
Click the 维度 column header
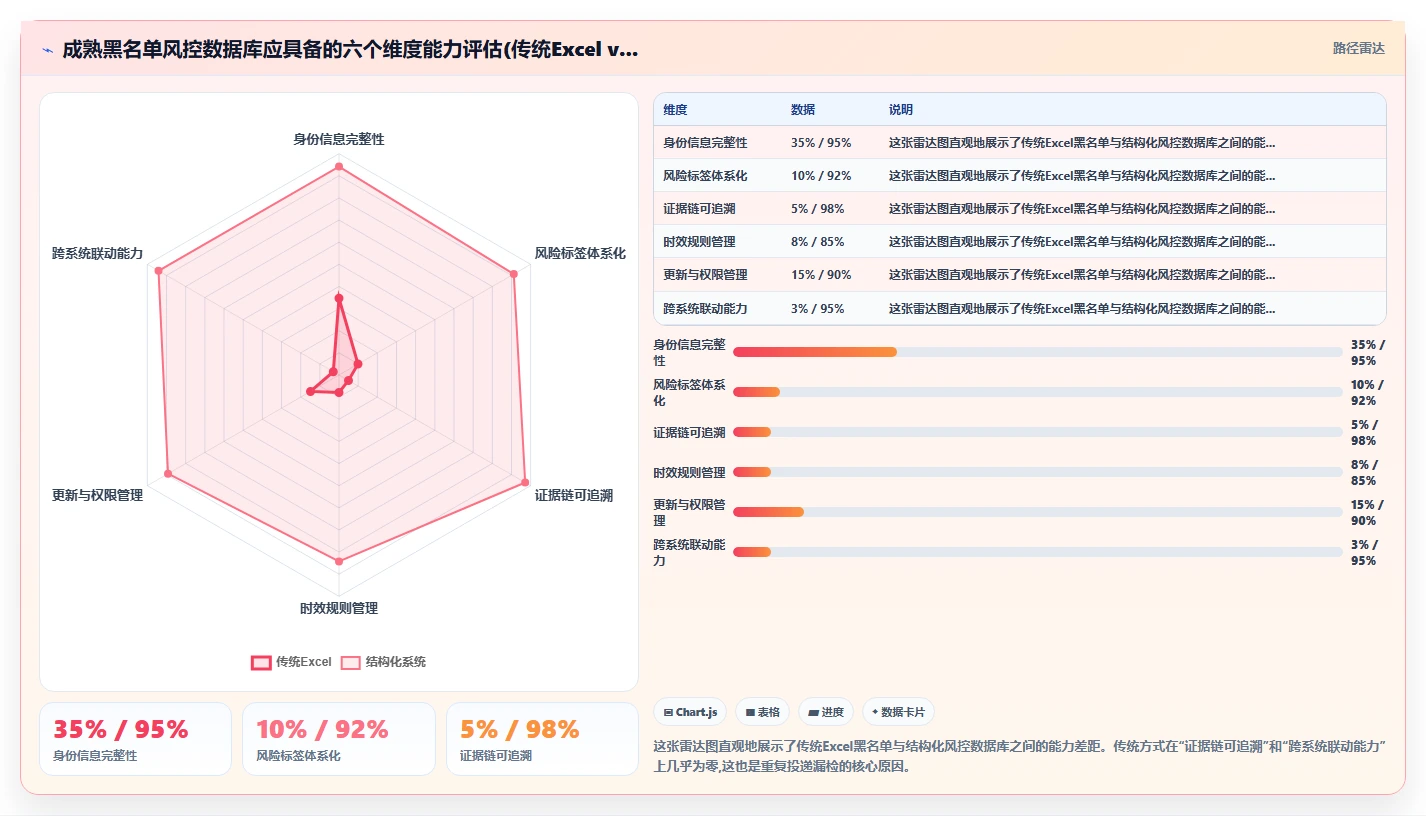tap(675, 110)
